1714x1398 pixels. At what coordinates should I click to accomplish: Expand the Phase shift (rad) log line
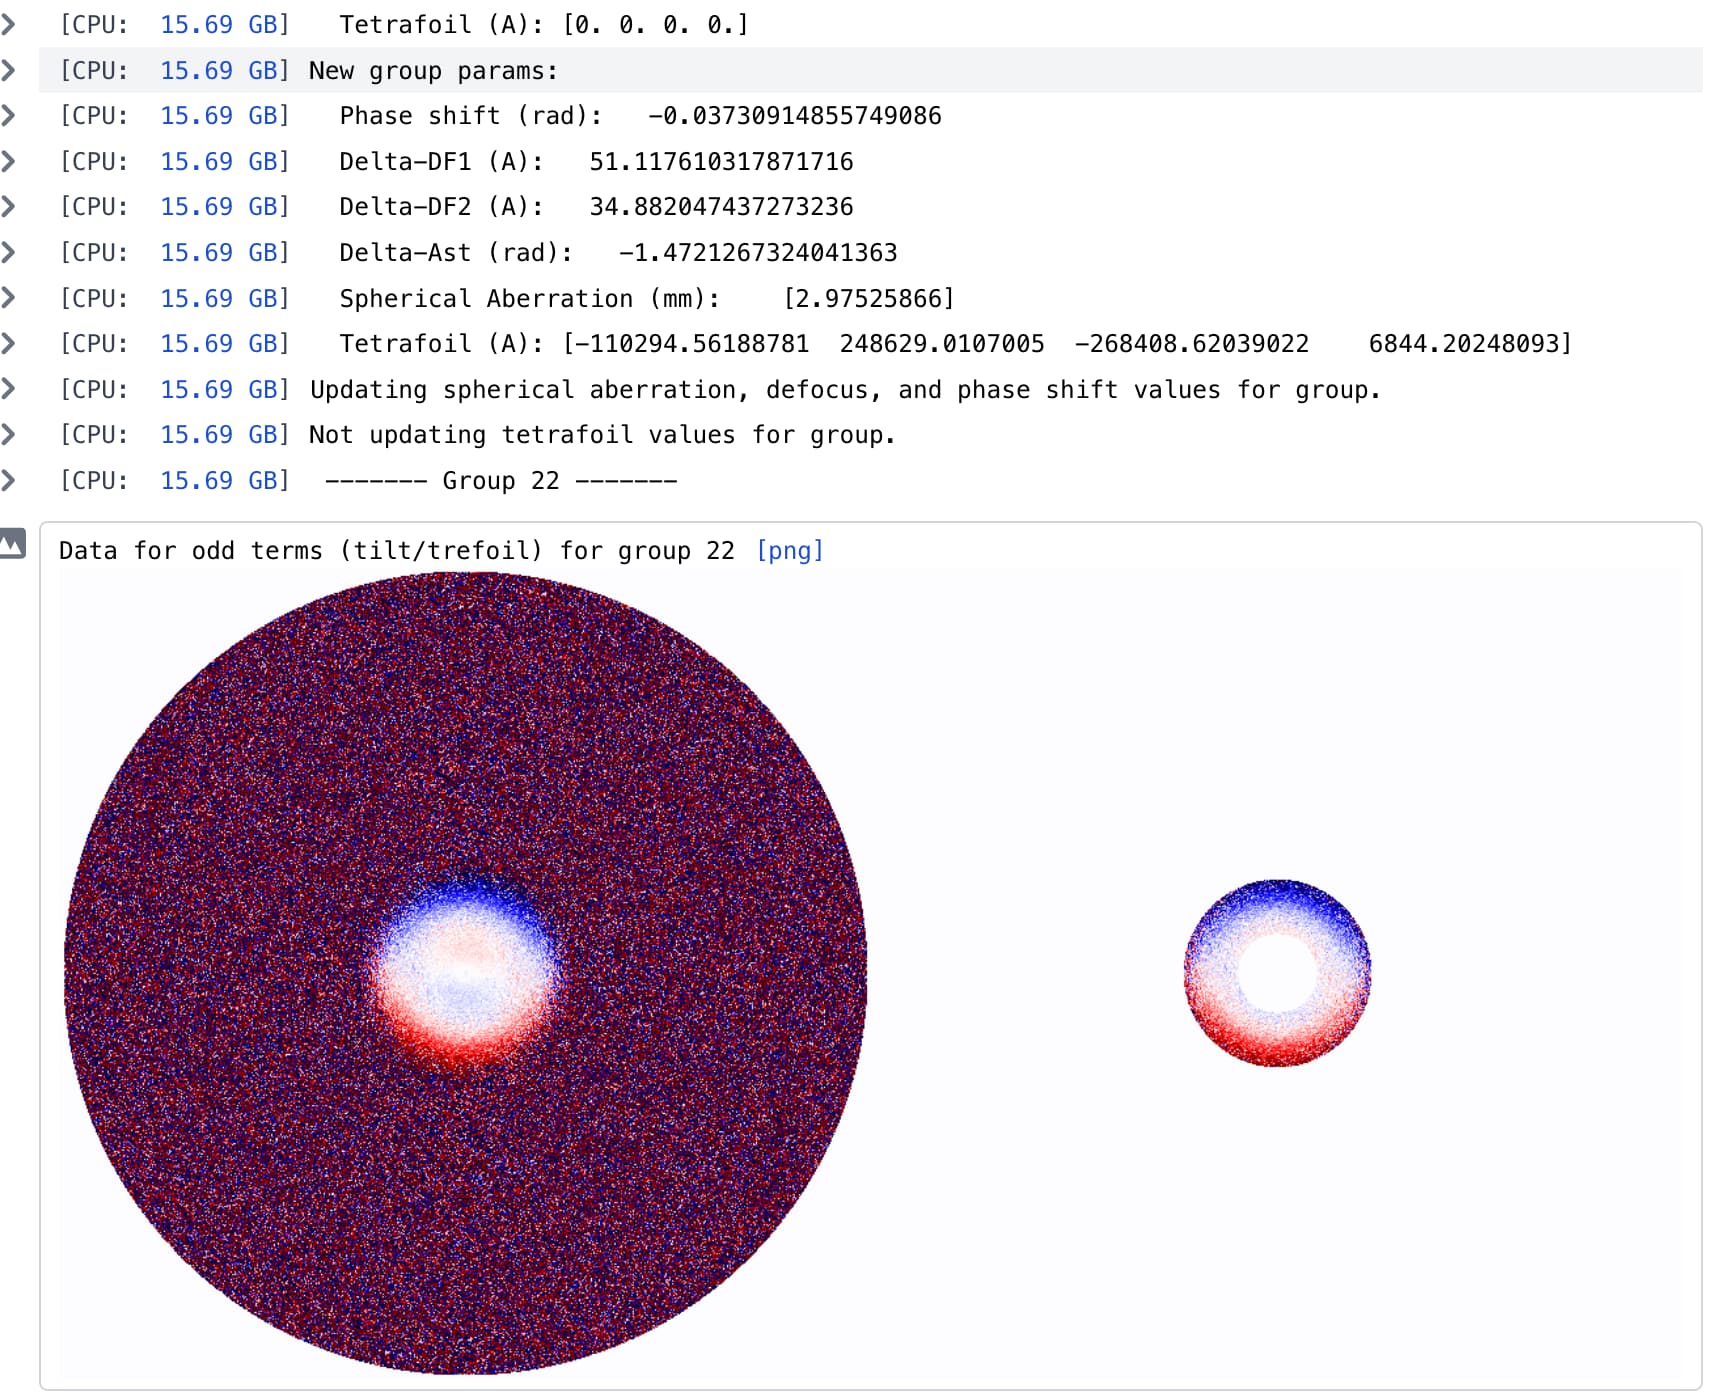pos(9,115)
